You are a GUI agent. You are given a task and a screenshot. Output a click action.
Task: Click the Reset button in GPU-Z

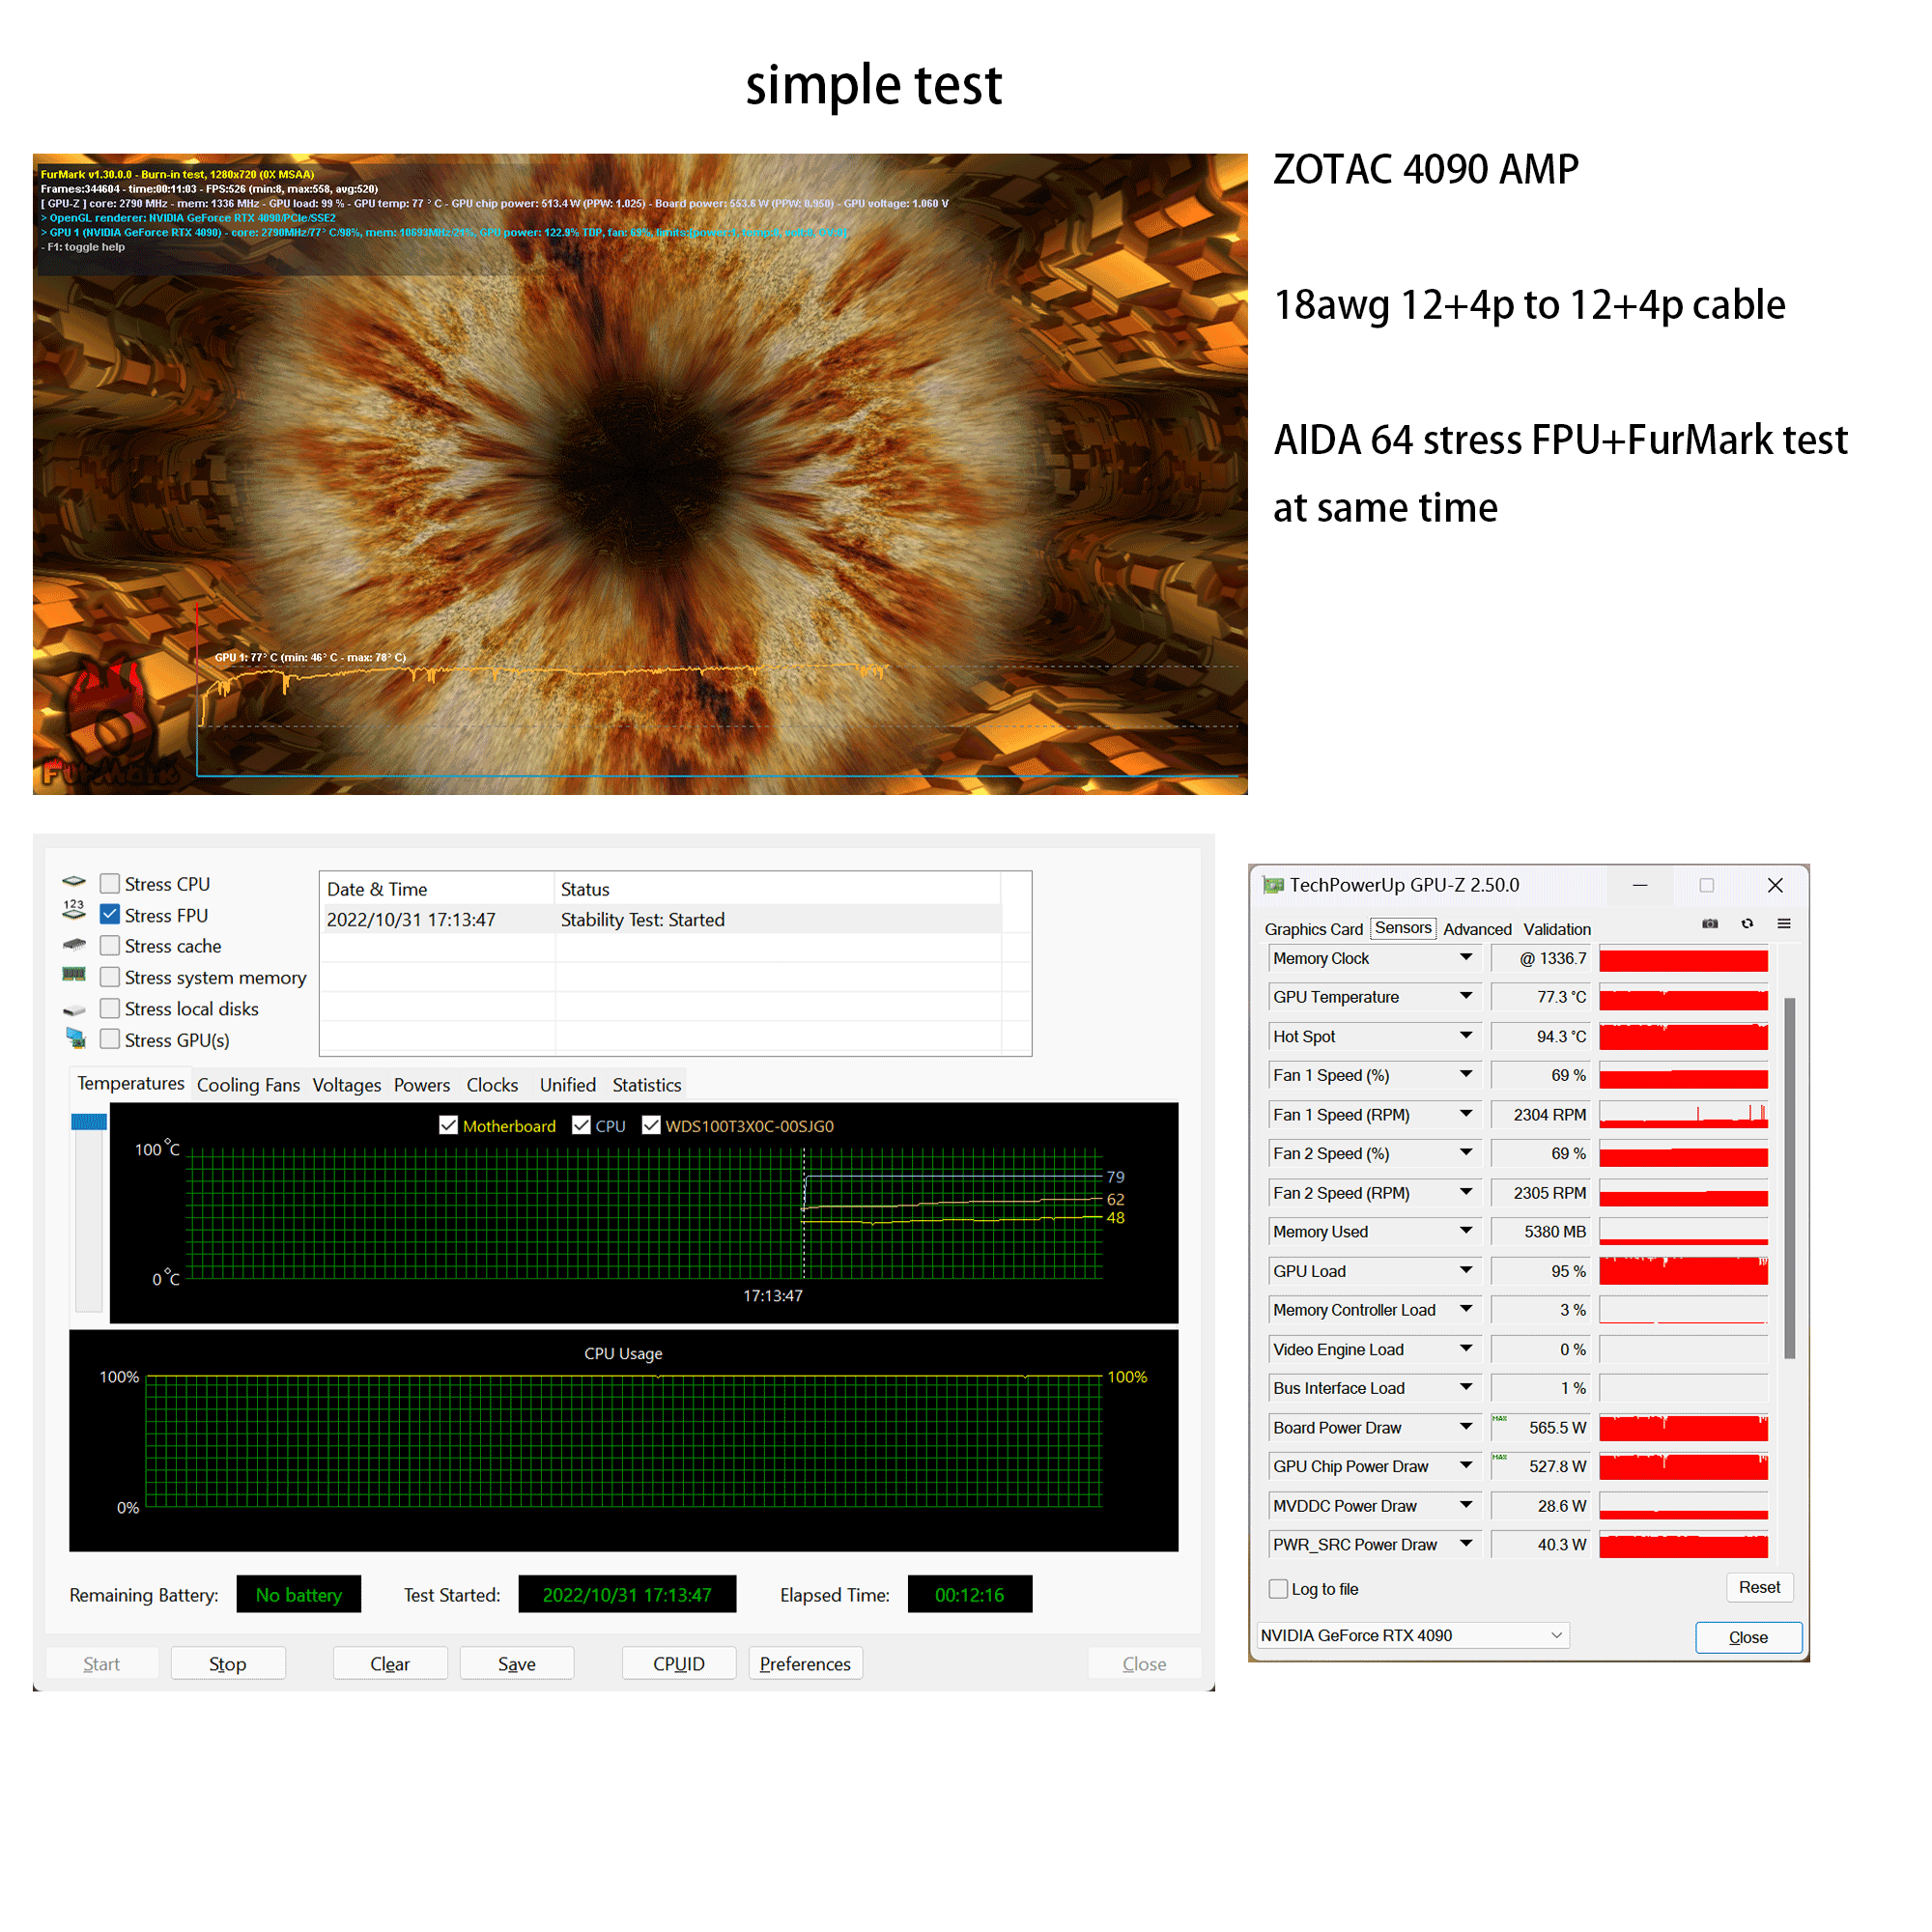(1759, 1588)
